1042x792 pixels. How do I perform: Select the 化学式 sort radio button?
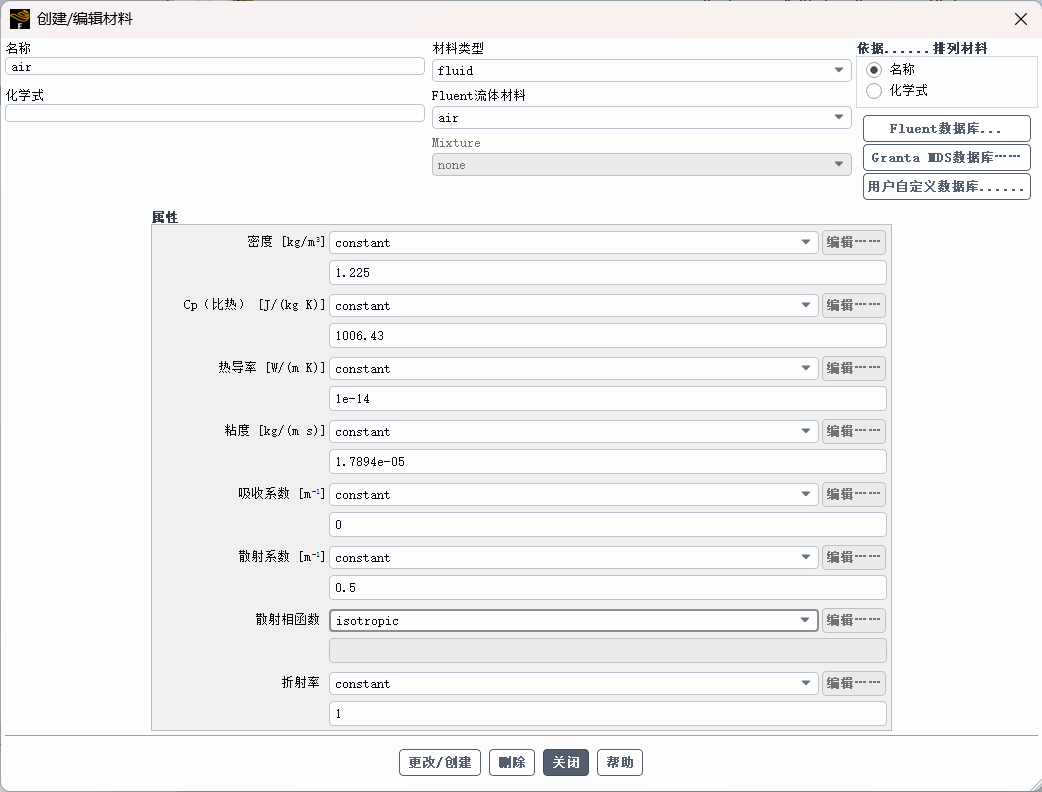click(x=874, y=91)
